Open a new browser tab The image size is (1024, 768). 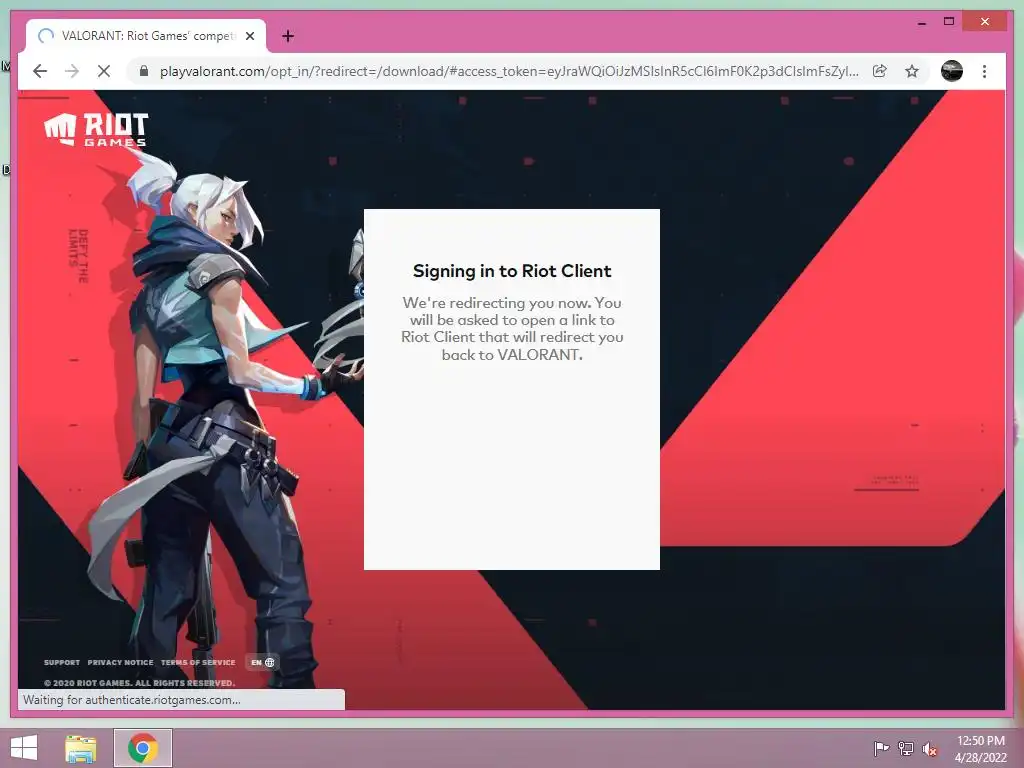pyautogui.click(x=288, y=36)
